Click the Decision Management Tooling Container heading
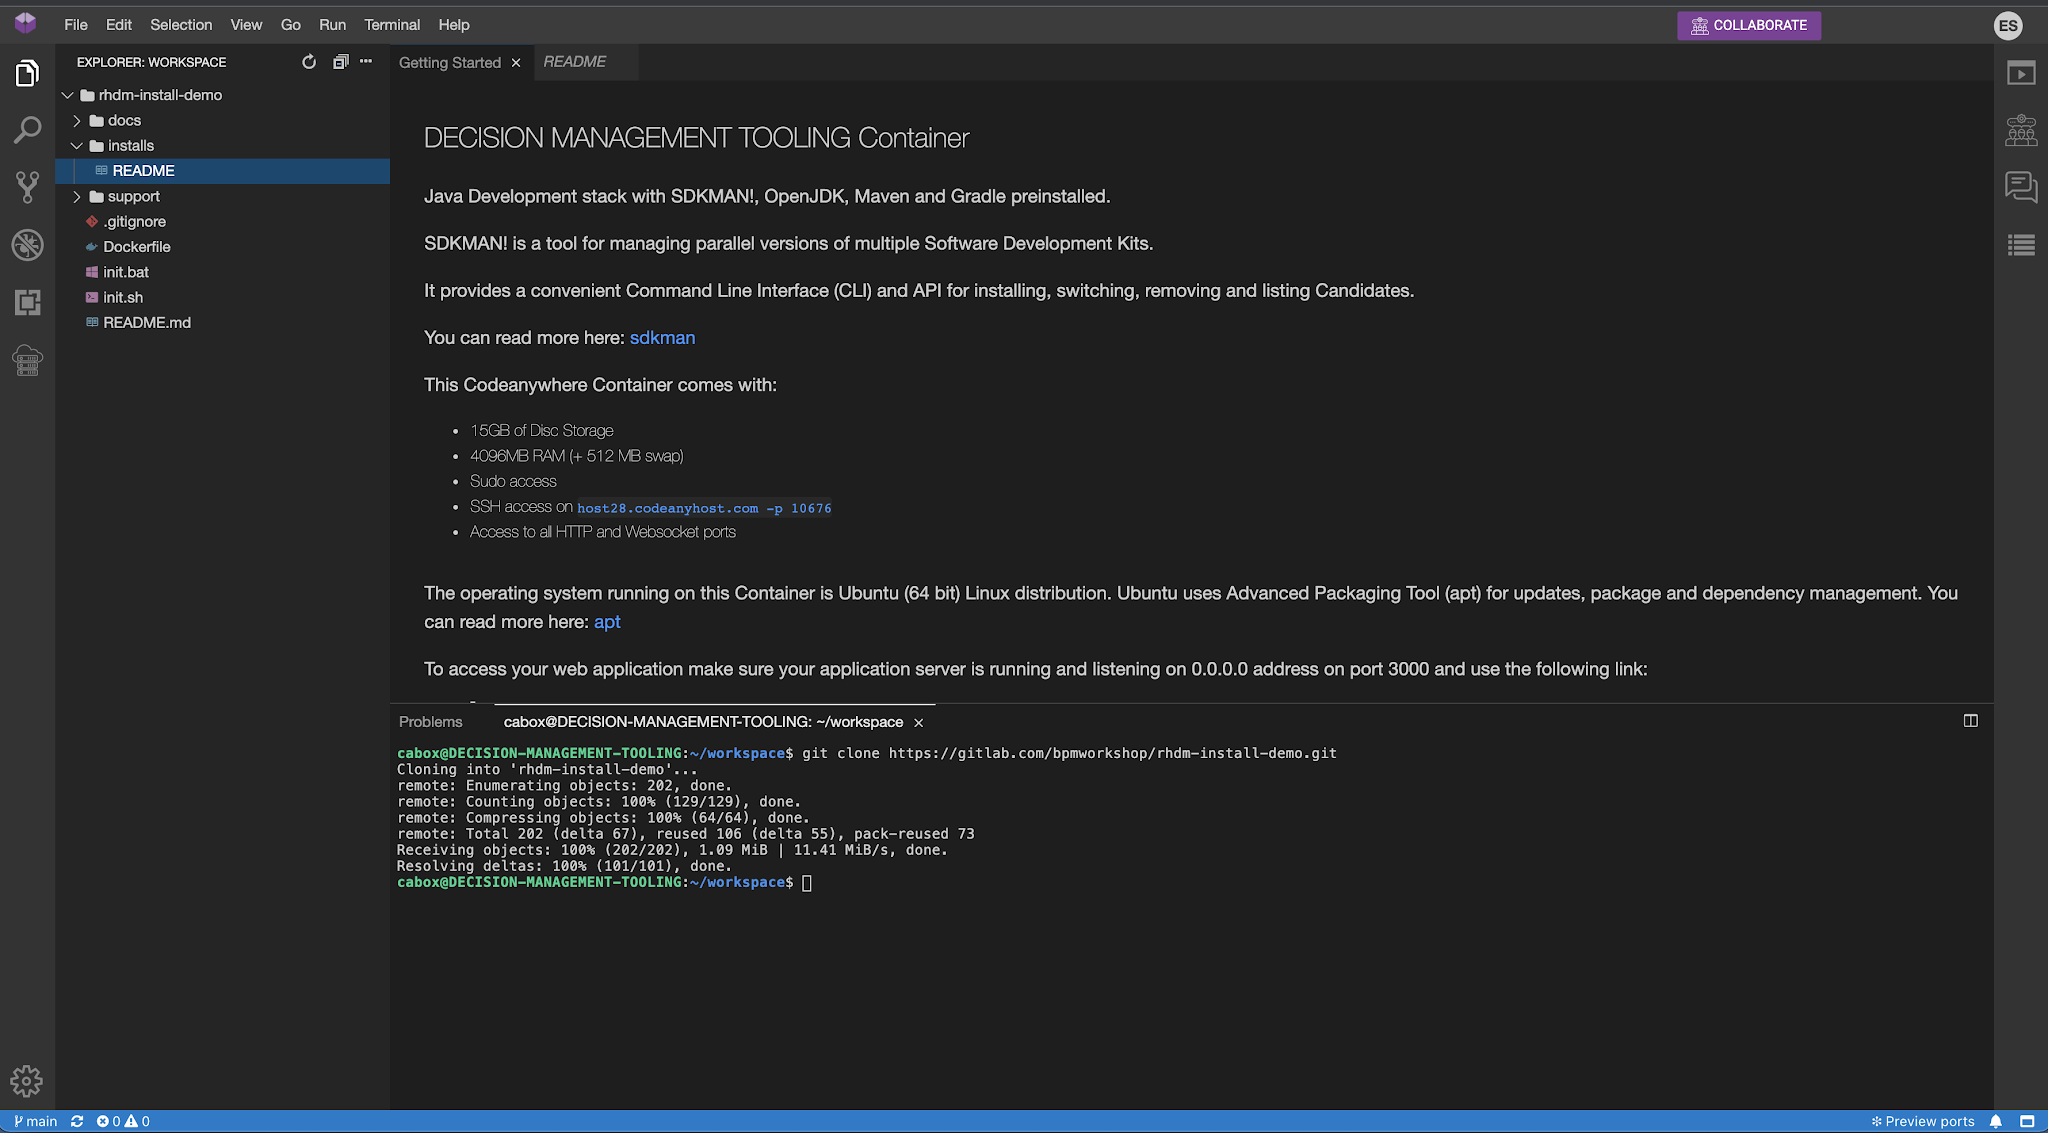 (696, 138)
